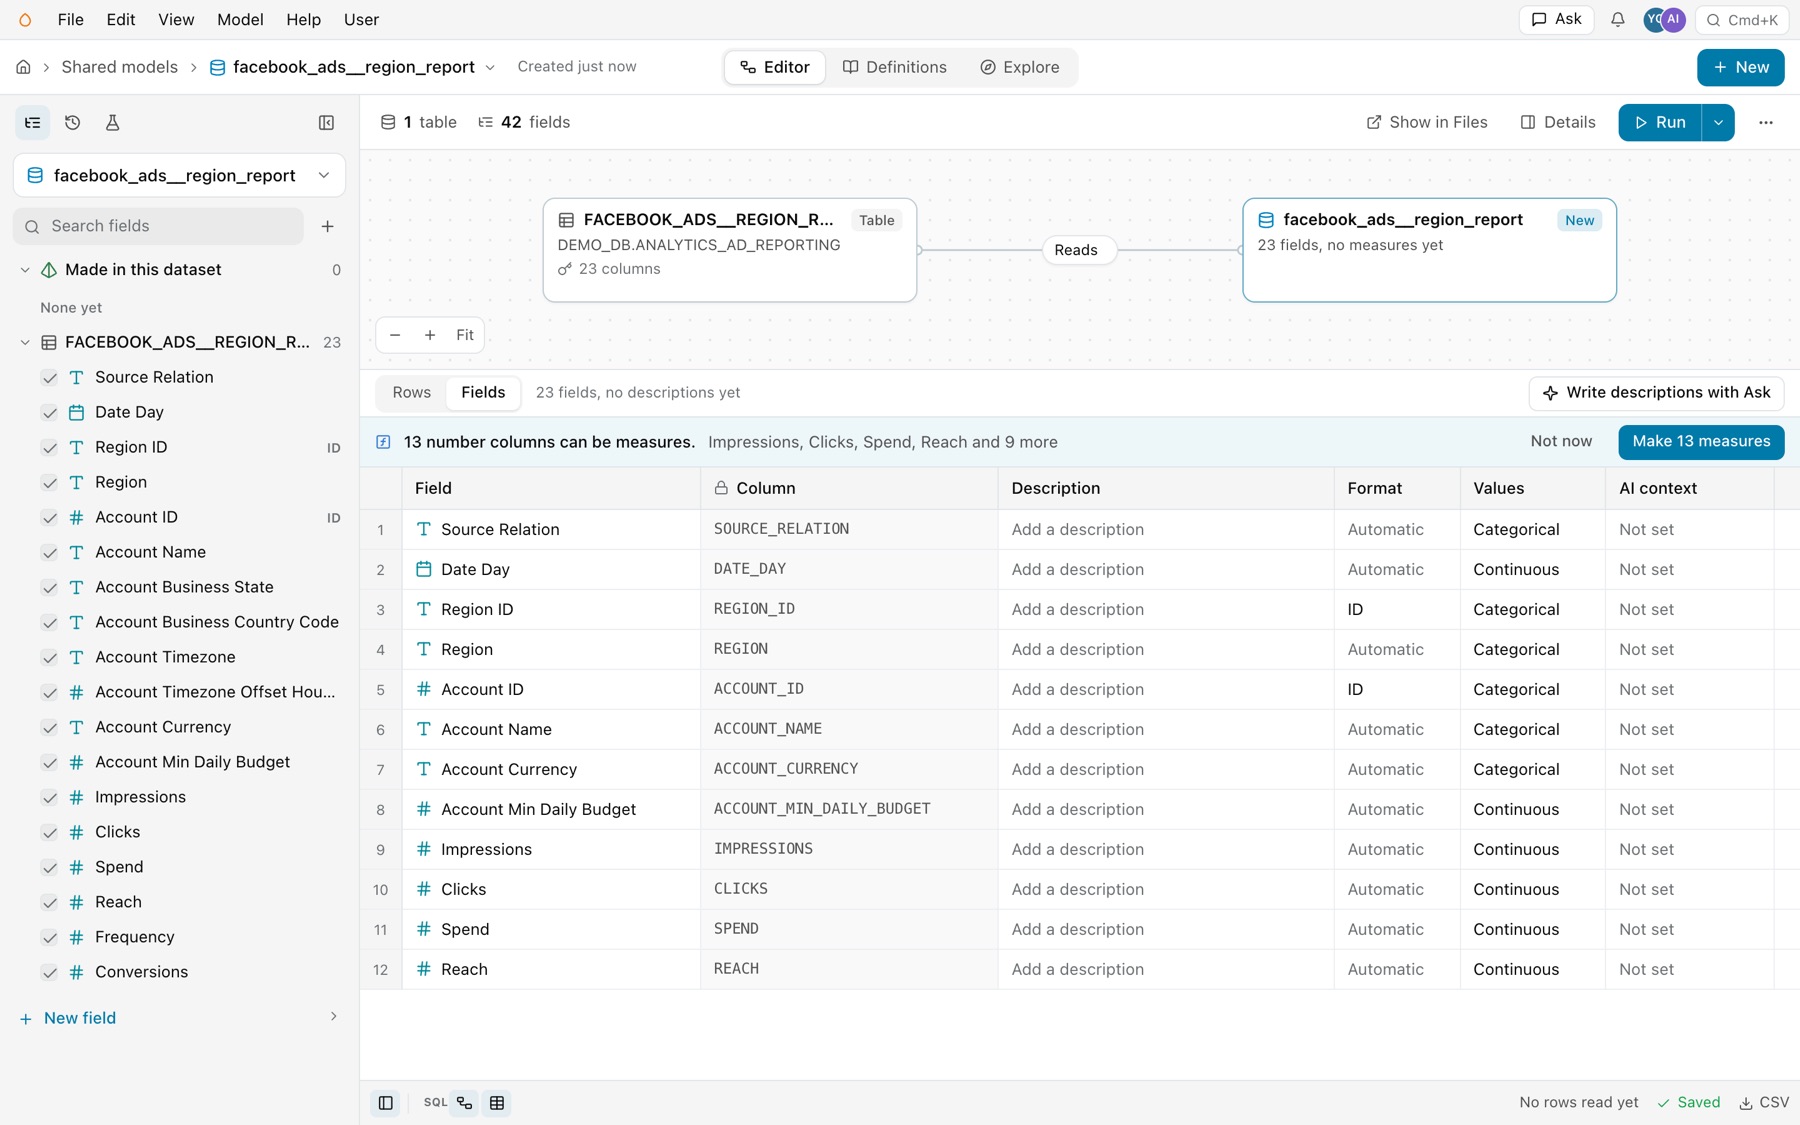Toggle the bottom left panel icon

tap(385, 1102)
